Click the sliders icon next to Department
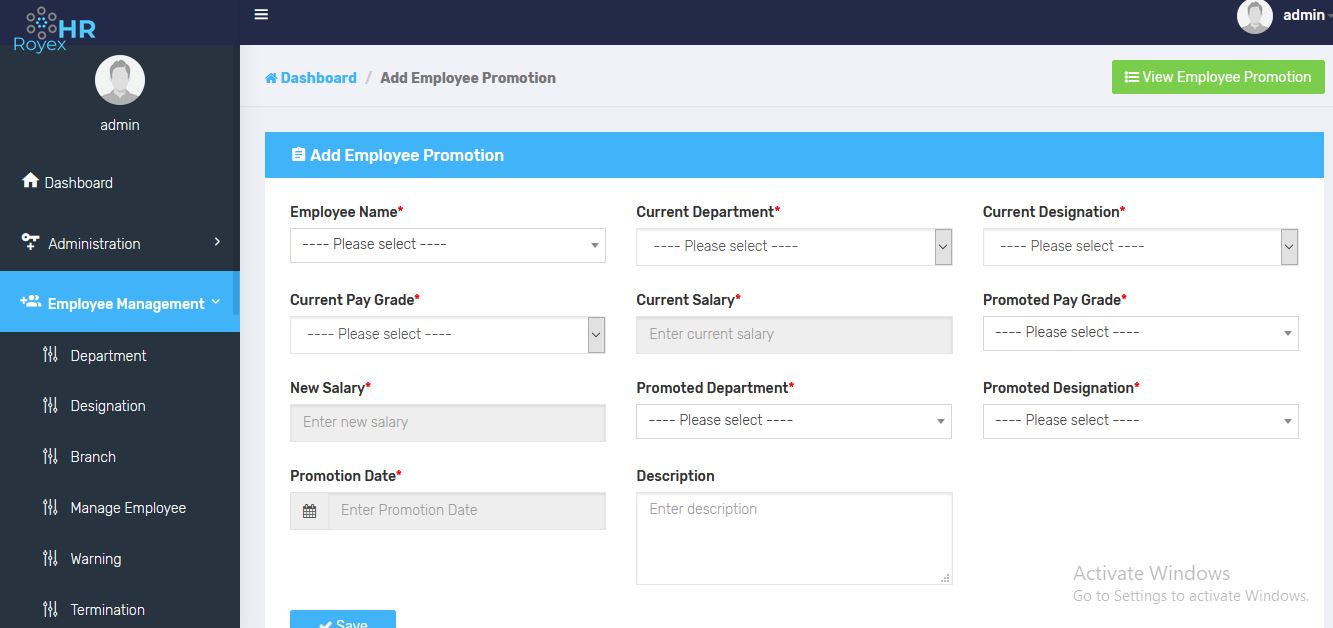Viewport: 1333px width, 628px height. pos(50,355)
